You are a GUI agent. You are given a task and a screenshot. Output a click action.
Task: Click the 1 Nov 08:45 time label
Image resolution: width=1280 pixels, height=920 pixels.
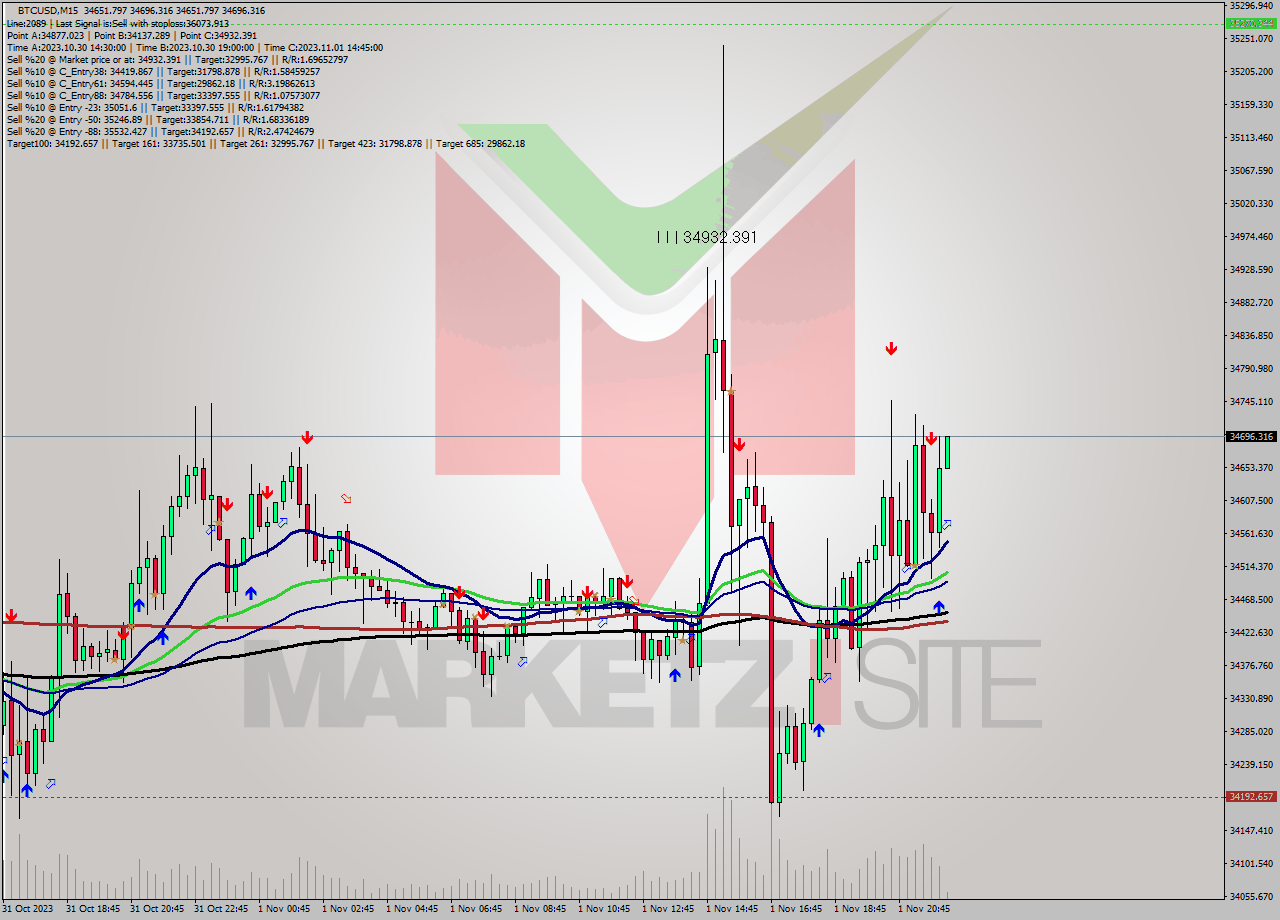[540, 909]
